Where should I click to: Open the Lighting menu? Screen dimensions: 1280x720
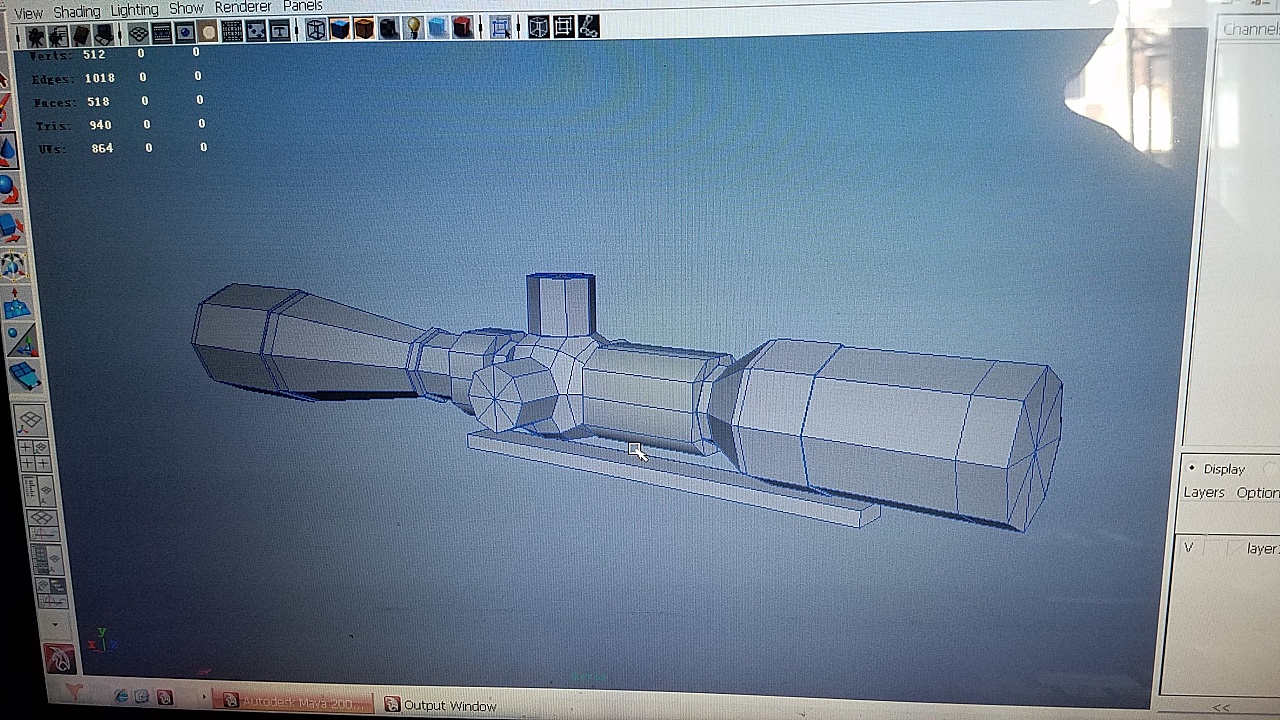click(x=134, y=9)
